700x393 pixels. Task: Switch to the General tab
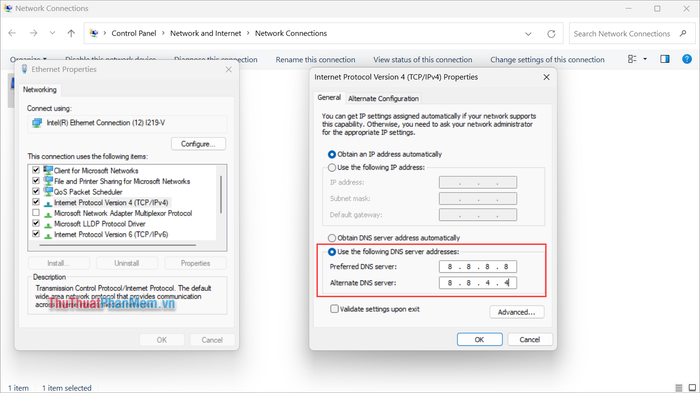329,97
